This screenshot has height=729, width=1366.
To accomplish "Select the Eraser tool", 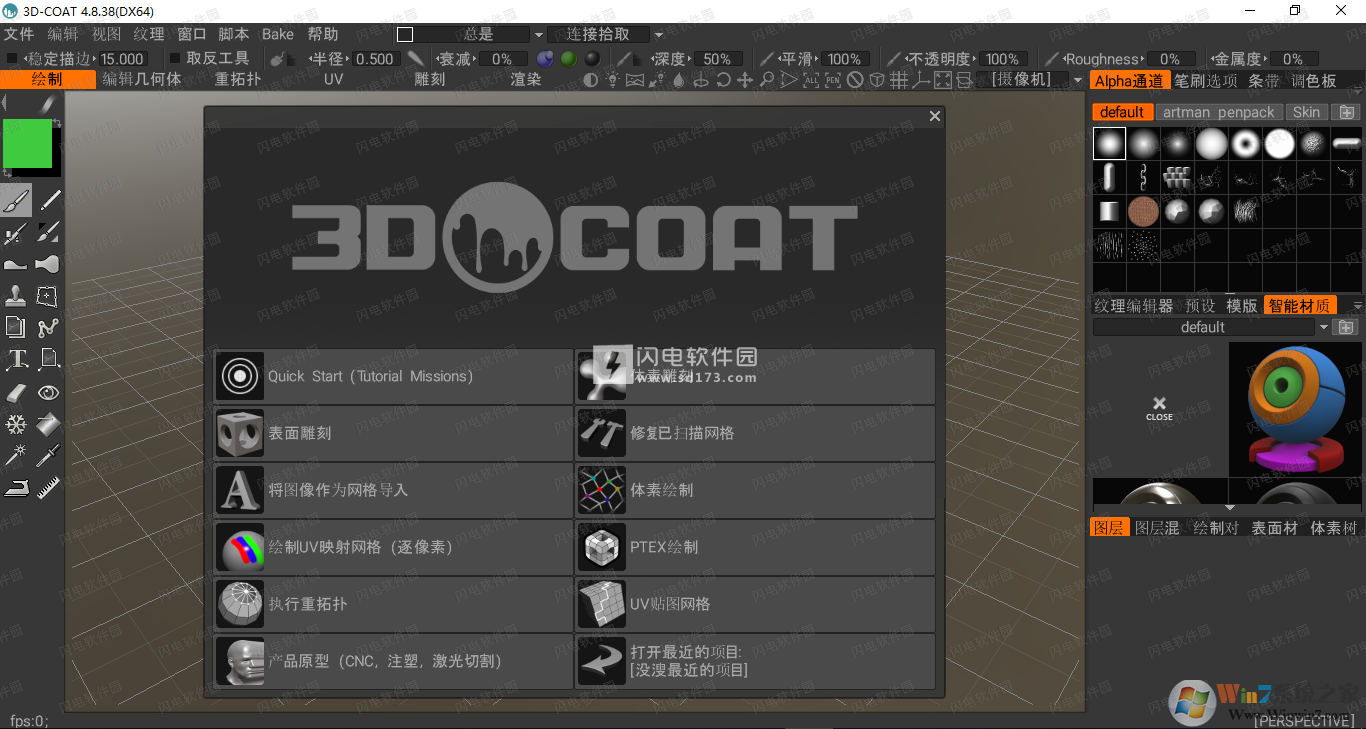I will [16, 392].
